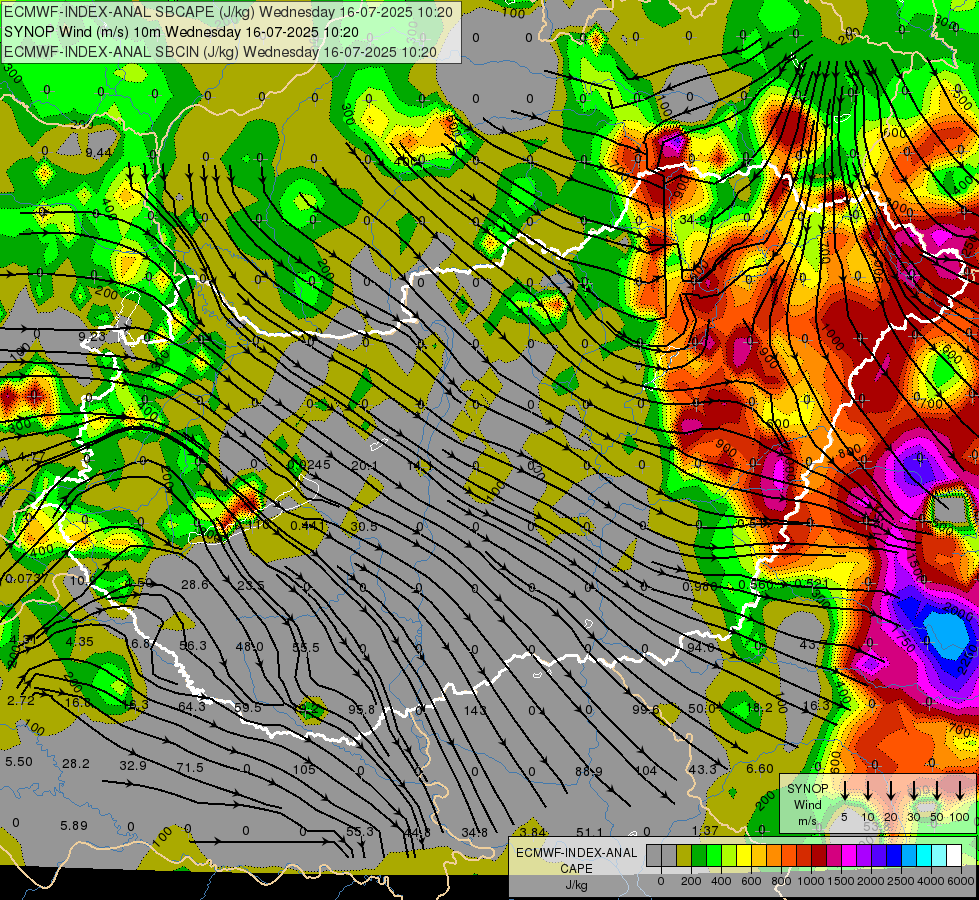Click the SBCIN title line
The image size is (979, 900).
(x=220, y=52)
